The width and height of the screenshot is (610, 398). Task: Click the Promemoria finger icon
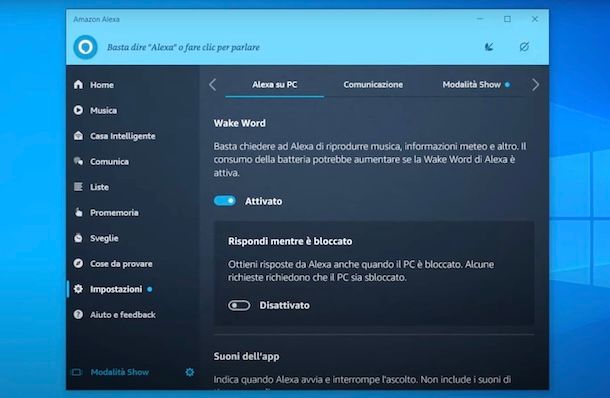pos(78,212)
